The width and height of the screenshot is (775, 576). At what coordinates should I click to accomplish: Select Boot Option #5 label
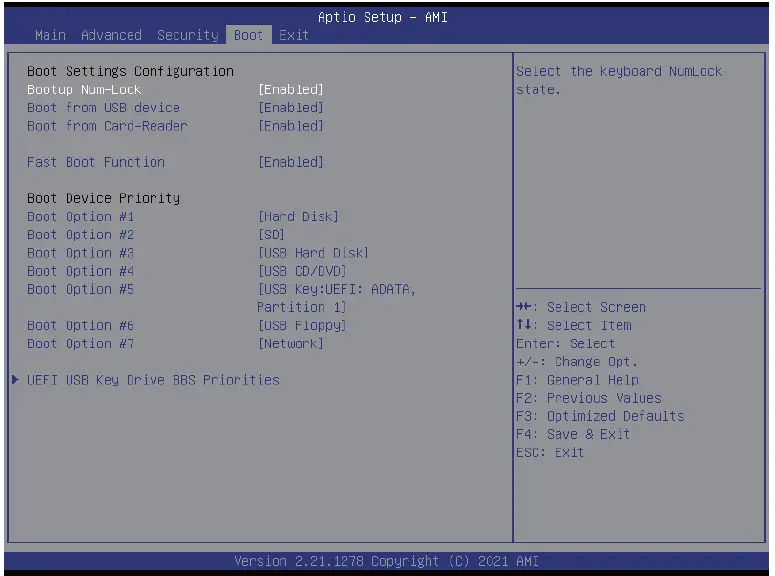click(81, 289)
